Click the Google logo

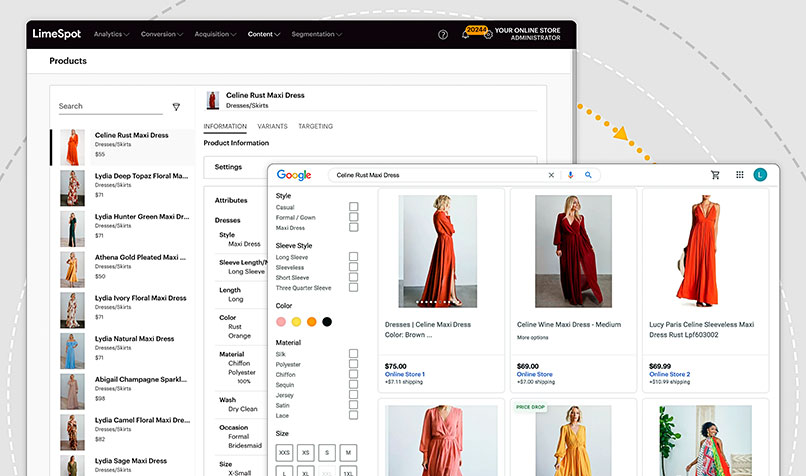[x=294, y=175]
